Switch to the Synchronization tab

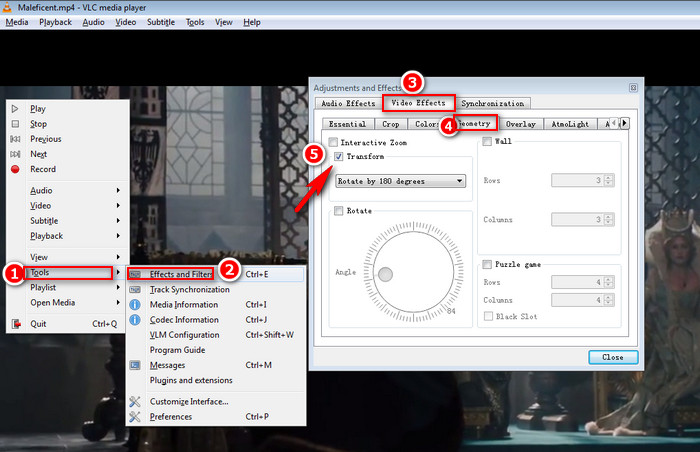(493, 104)
